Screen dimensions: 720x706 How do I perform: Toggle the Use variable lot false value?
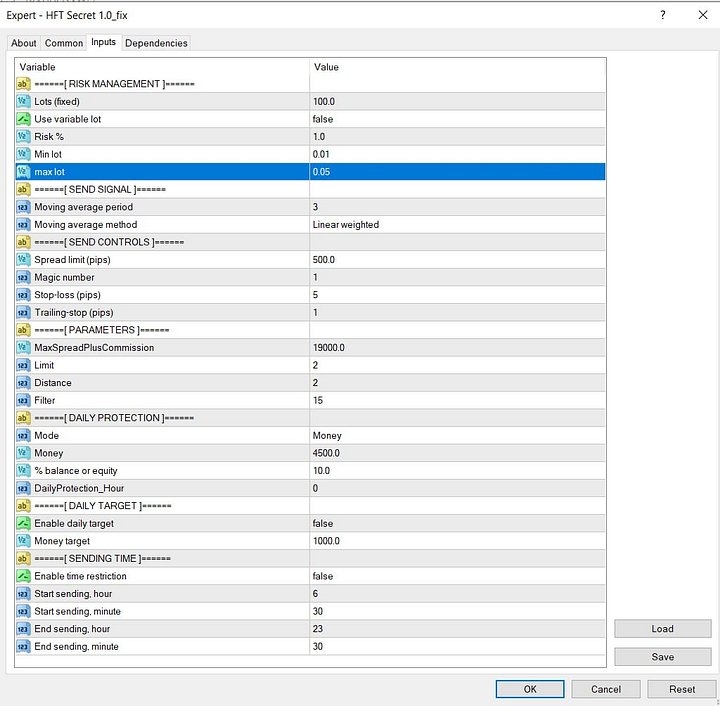pyautogui.click(x=456, y=119)
